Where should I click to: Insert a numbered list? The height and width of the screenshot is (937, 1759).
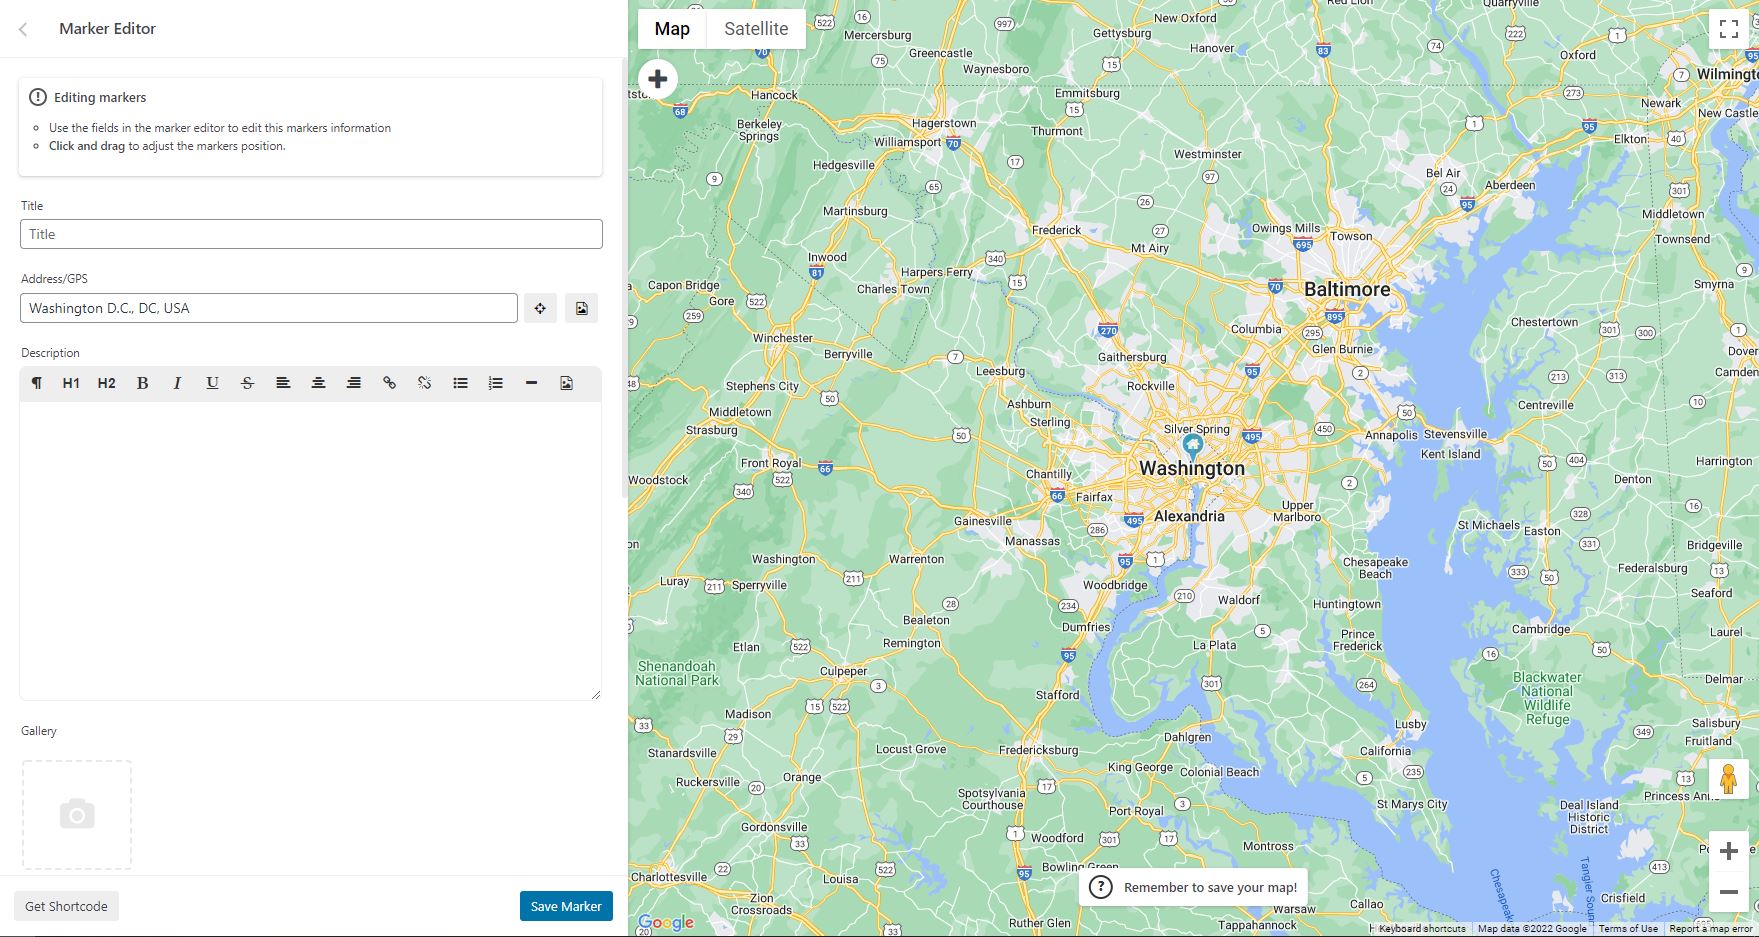tap(495, 383)
